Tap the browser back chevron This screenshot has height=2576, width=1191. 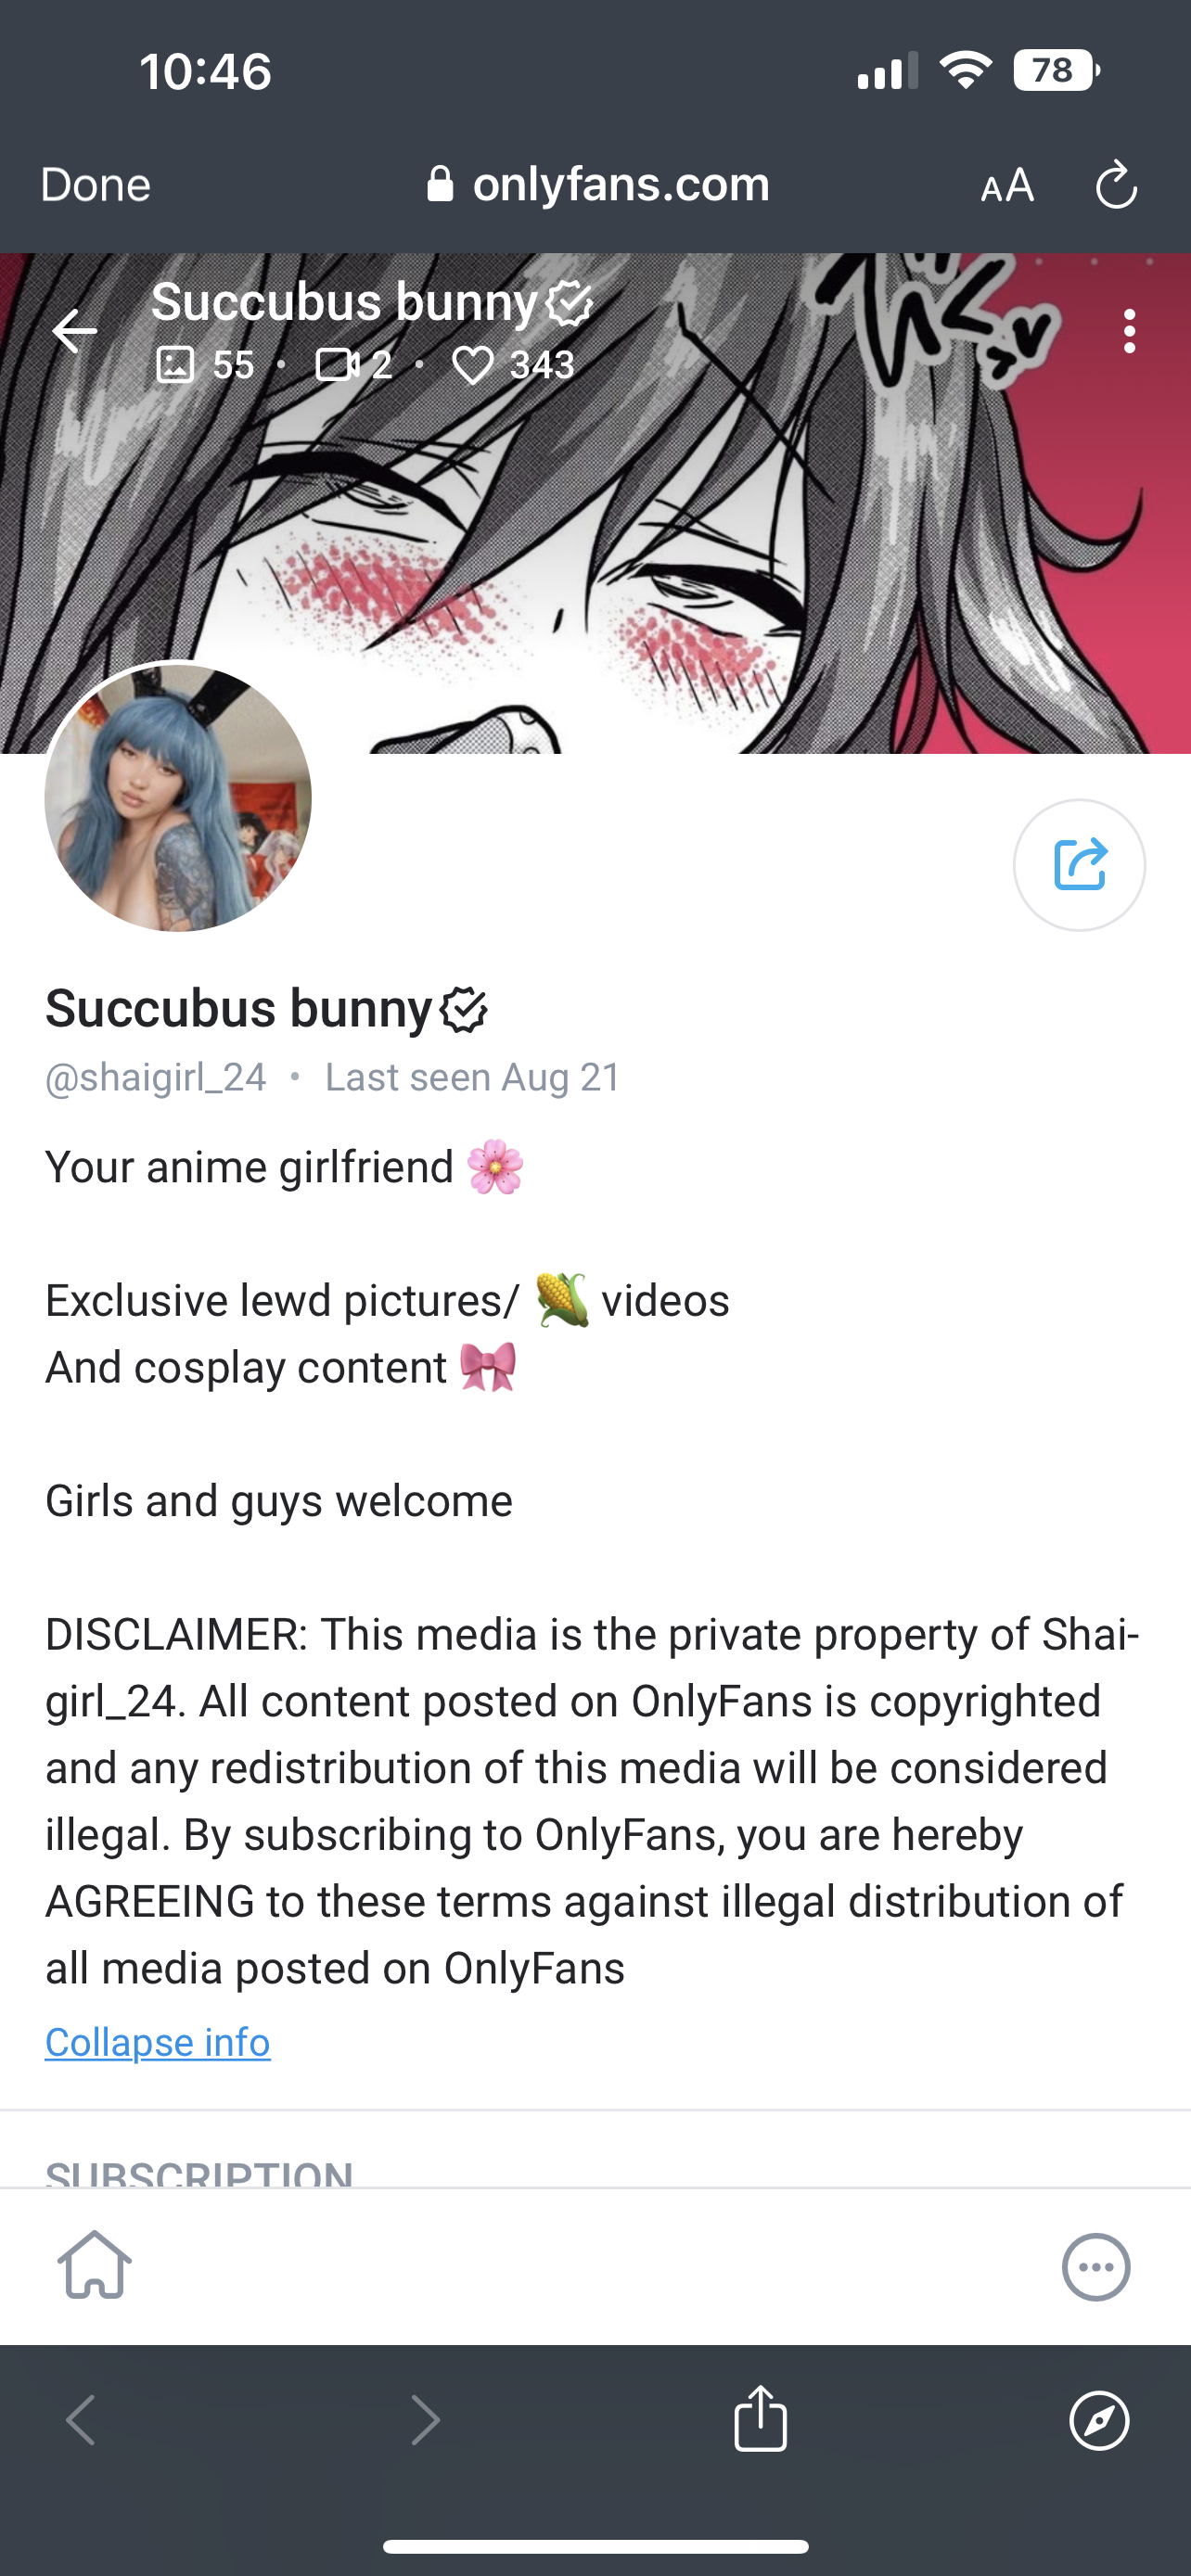(81, 2420)
